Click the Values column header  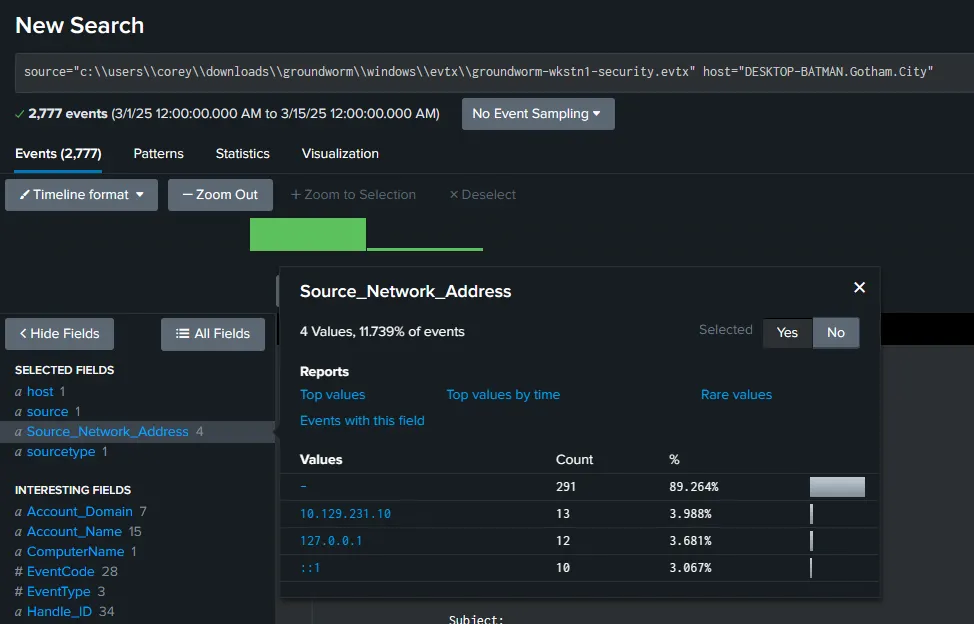[321, 459]
